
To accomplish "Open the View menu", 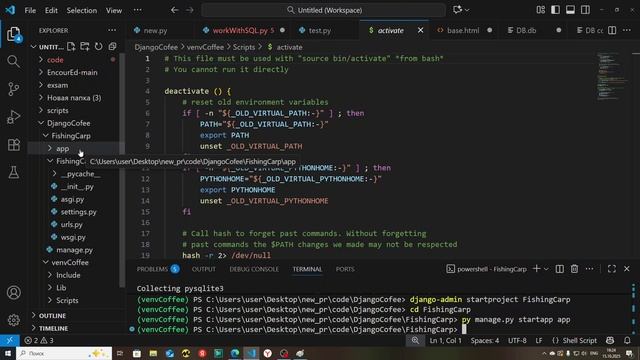I will [114, 10].
